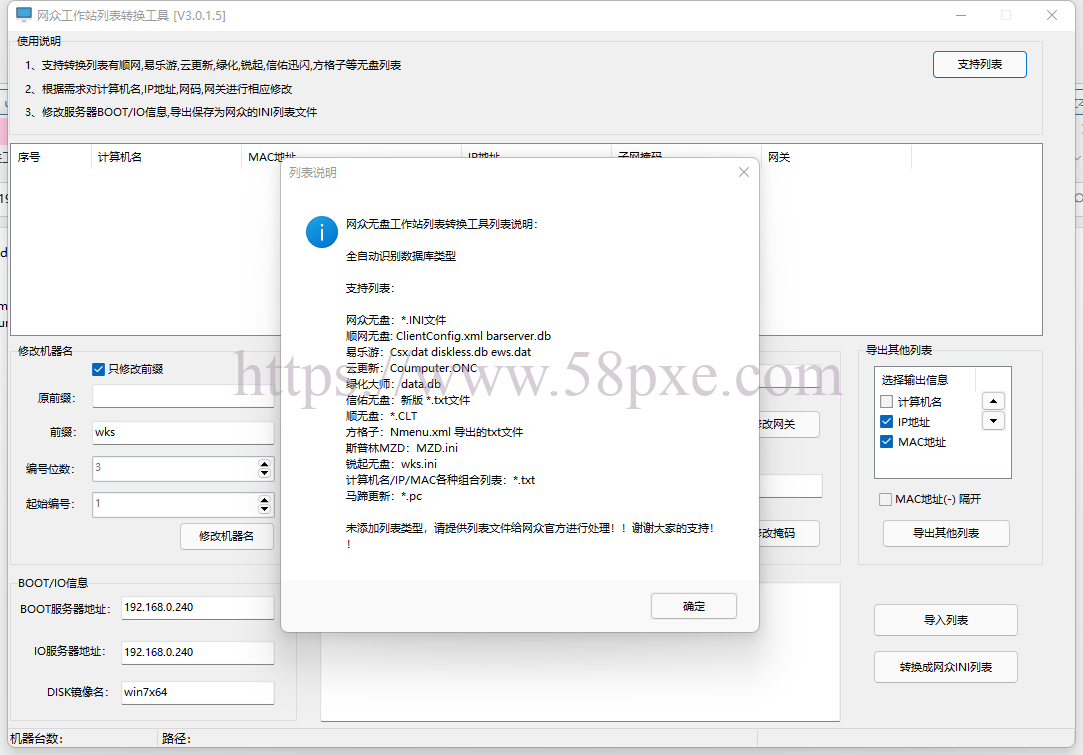Click the 导入列表 button

946,620
